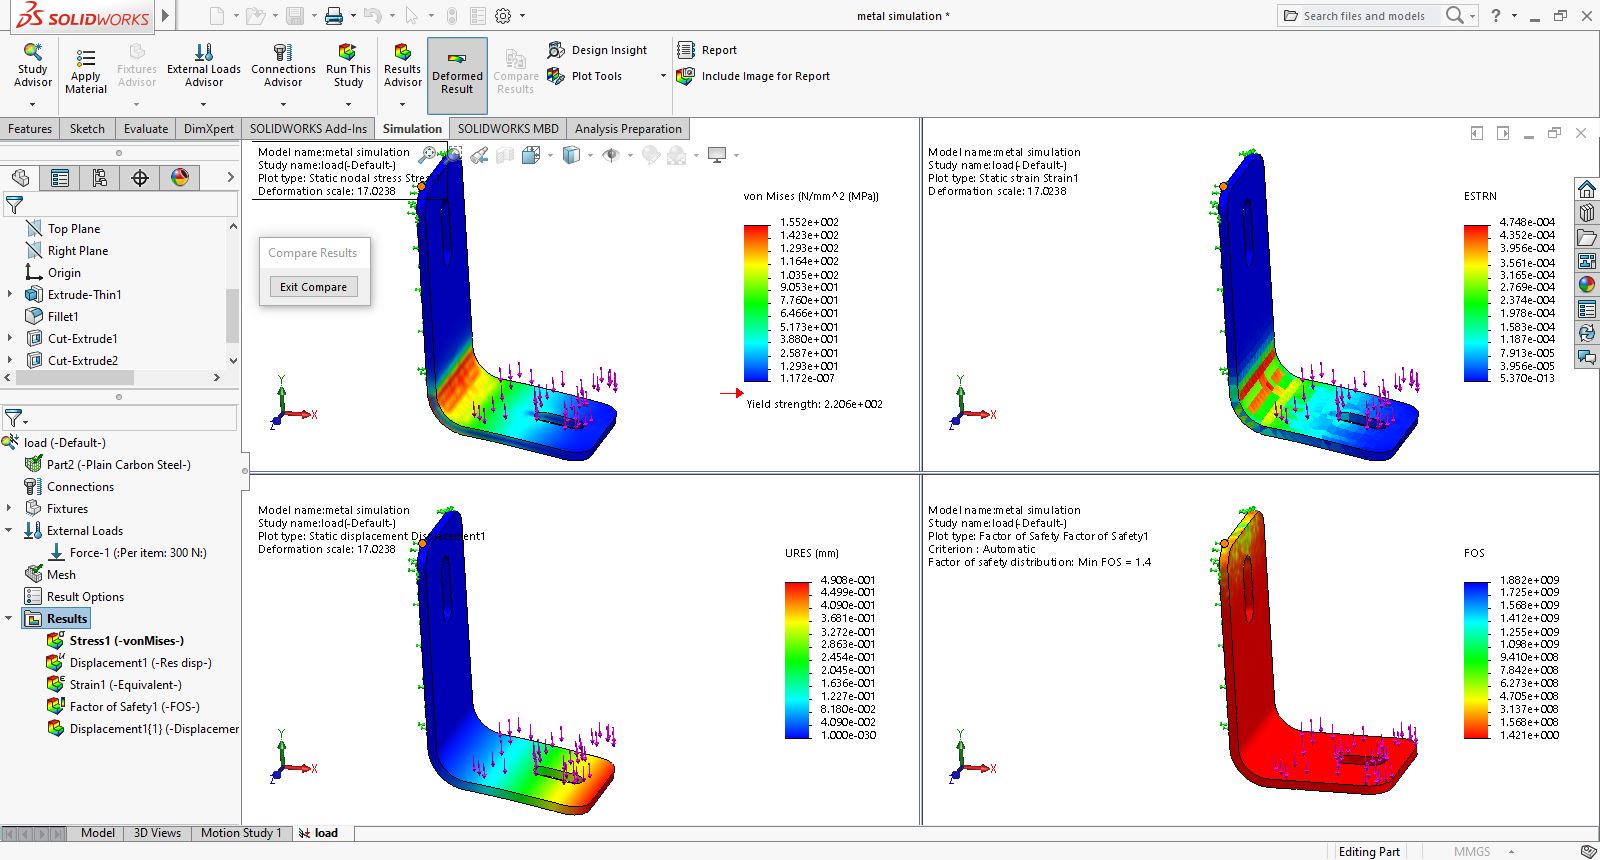The width and height of the screenshot is (1600, 860).
Task: Open the Hide/Show Items eye icon
Action: tap(611, 155)
